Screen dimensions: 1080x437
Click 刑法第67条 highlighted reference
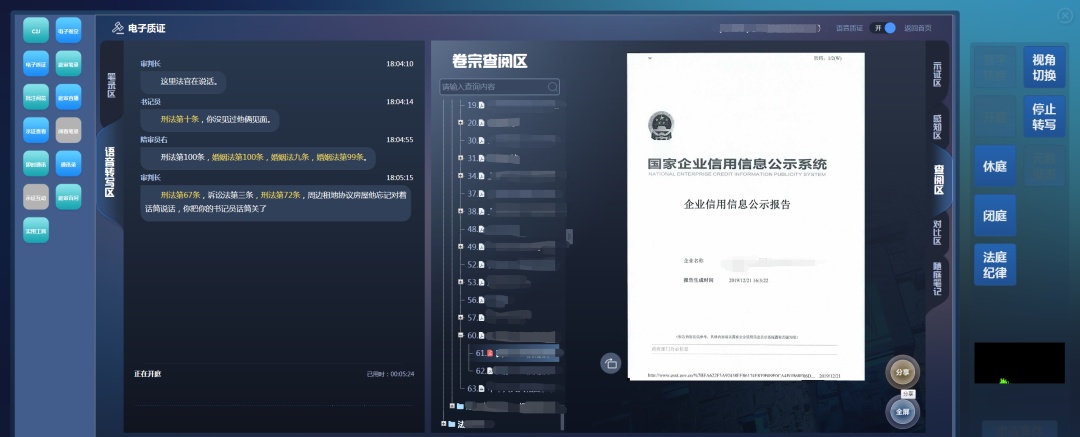[180, 195]
